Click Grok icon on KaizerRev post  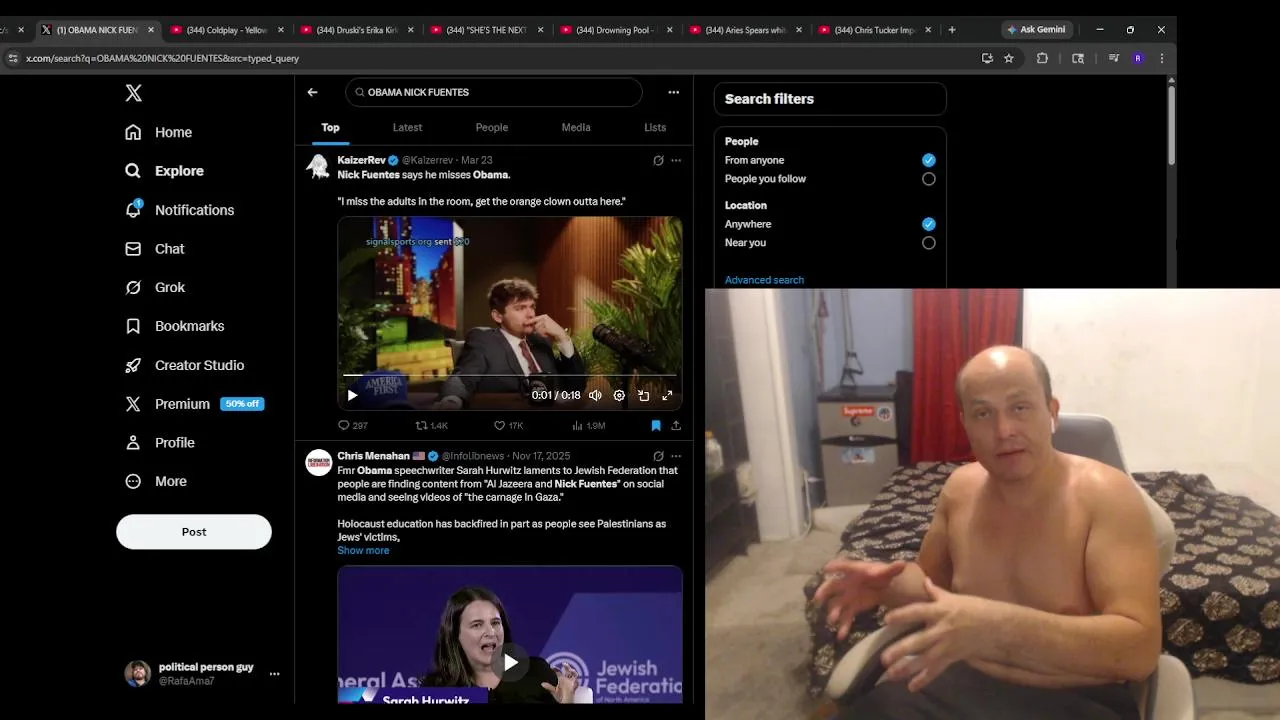658,160
